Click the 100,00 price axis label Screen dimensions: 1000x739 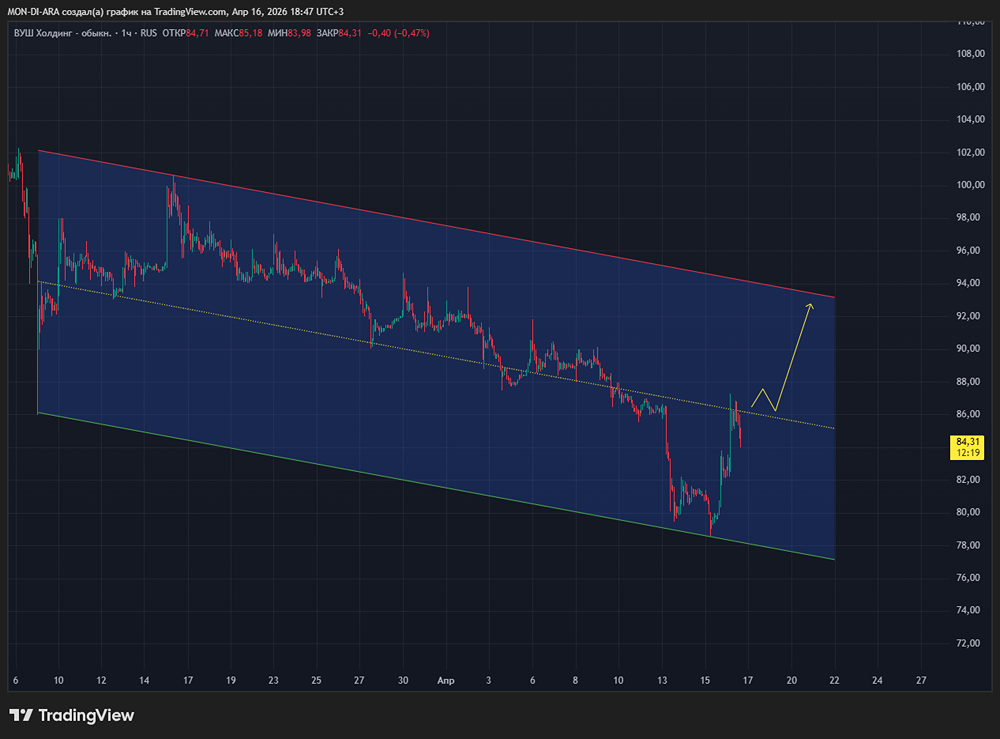coord(971,185)
